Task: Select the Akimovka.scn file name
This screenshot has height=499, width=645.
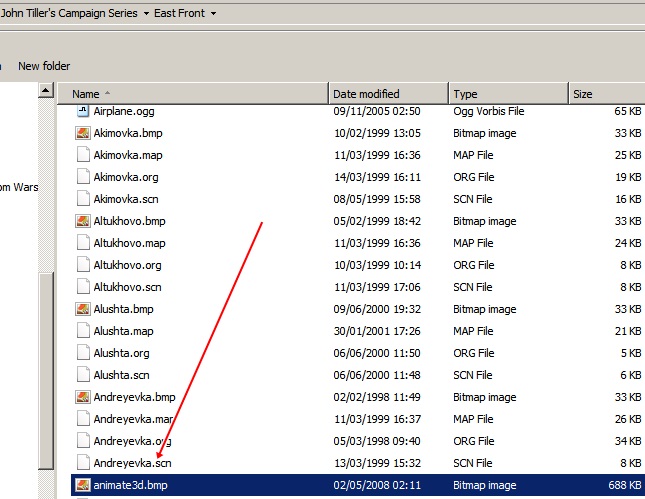Action: pos(126,199)
